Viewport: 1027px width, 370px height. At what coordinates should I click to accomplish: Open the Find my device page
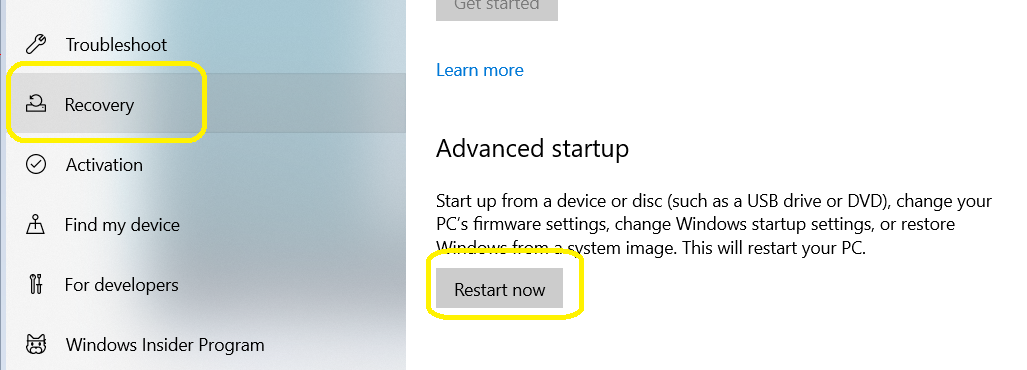pyautogui.click(x=203, y=225)
